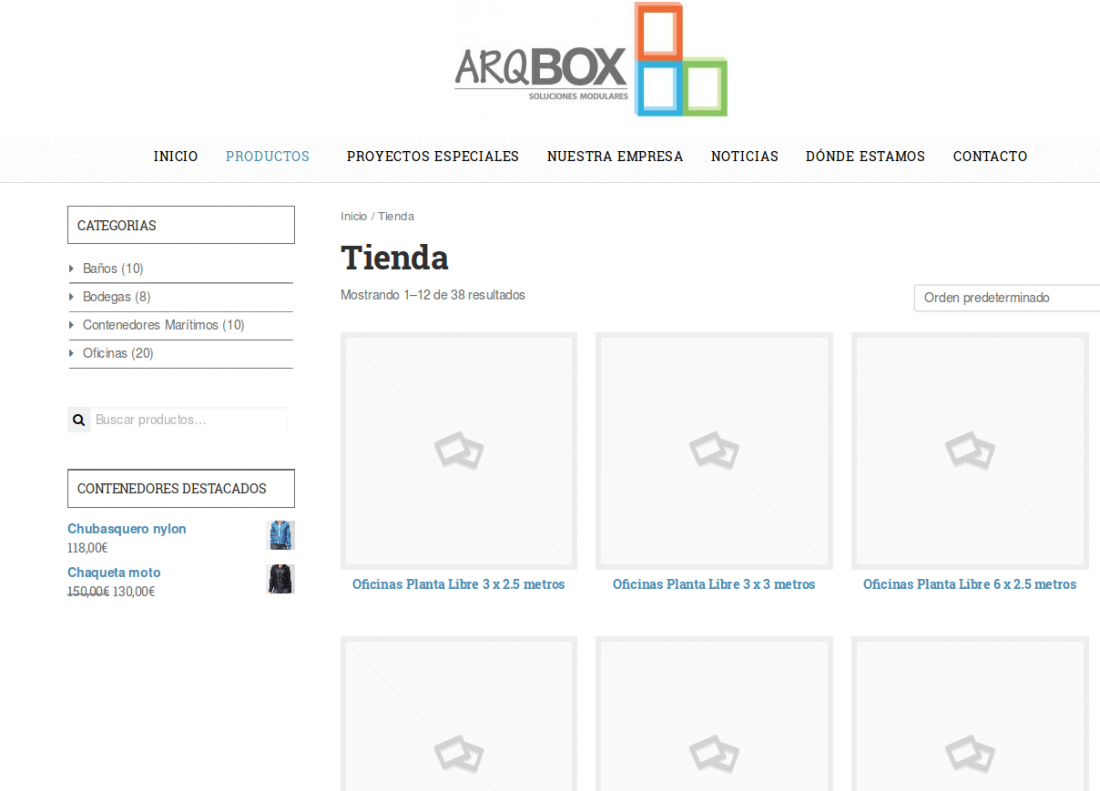Open NUESTRA EMPRESA menu item
The image size is (1100, 791).
[615, 156]
